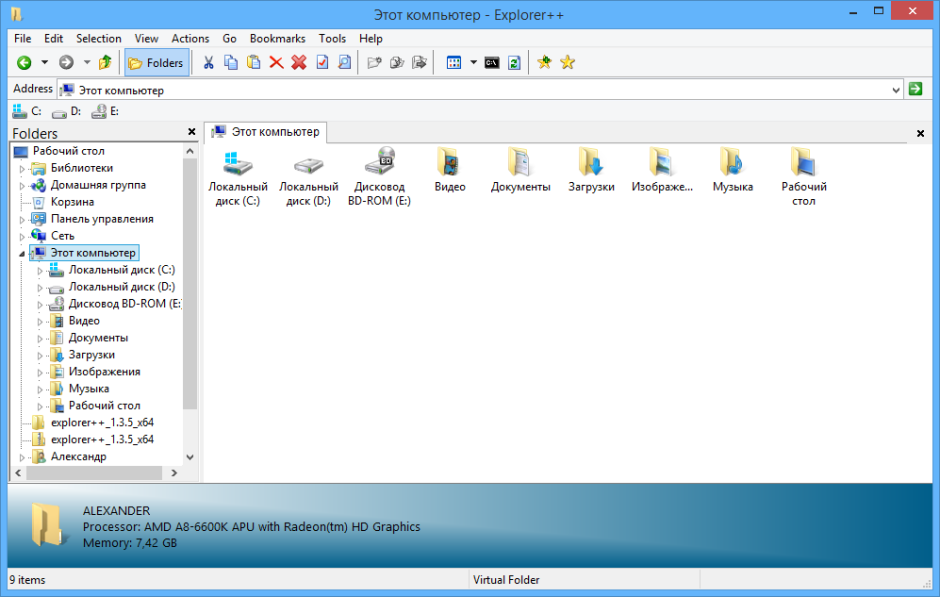Image resolution: width=940 pixels, height=597 pixels.
Task: Close the current tab with the right X
Action: [x=921, y=133]
